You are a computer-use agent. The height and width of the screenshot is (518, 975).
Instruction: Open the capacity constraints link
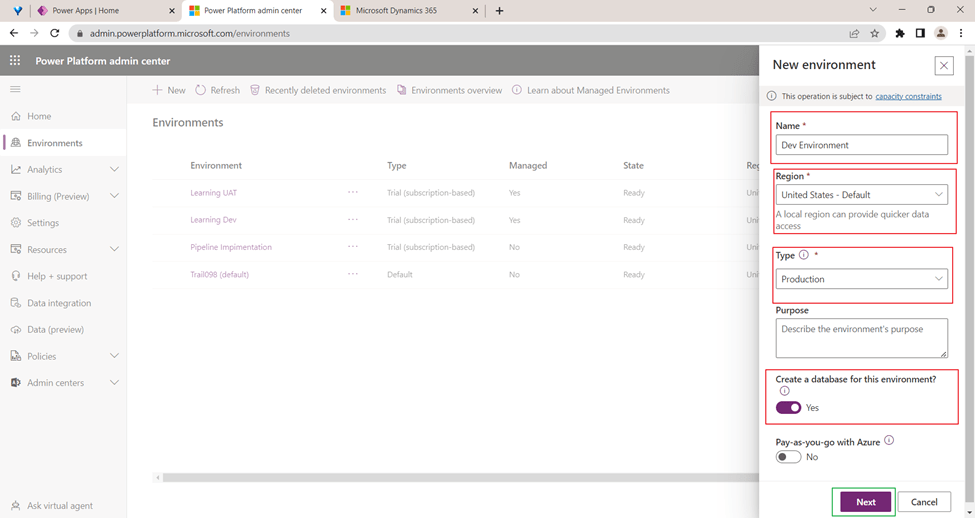pyautogui.click(x=908, y=97)
